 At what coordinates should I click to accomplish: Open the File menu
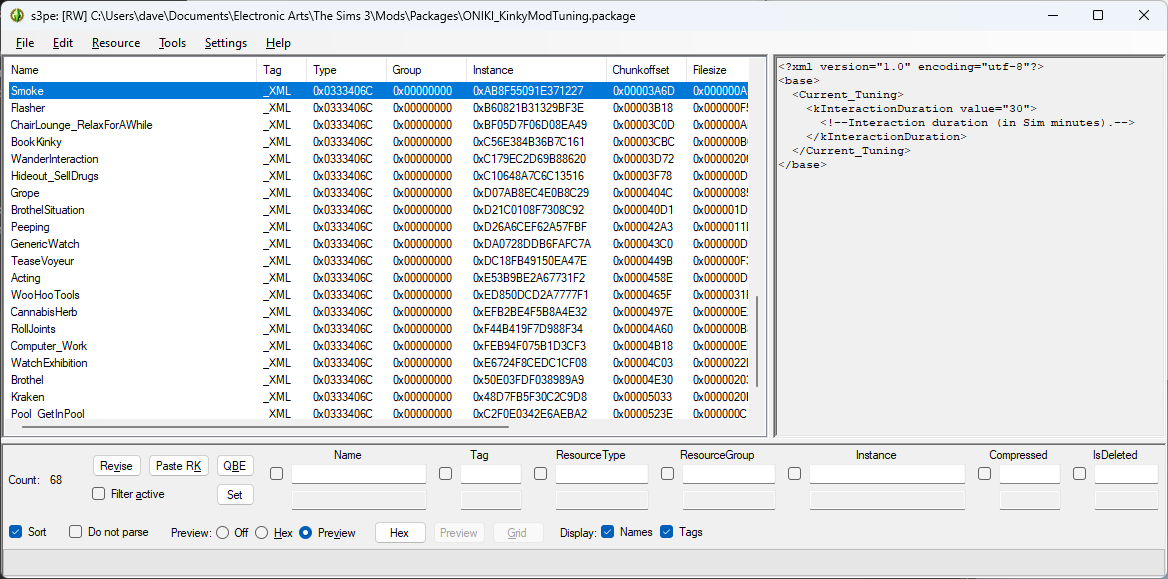(x=25, y=43)
